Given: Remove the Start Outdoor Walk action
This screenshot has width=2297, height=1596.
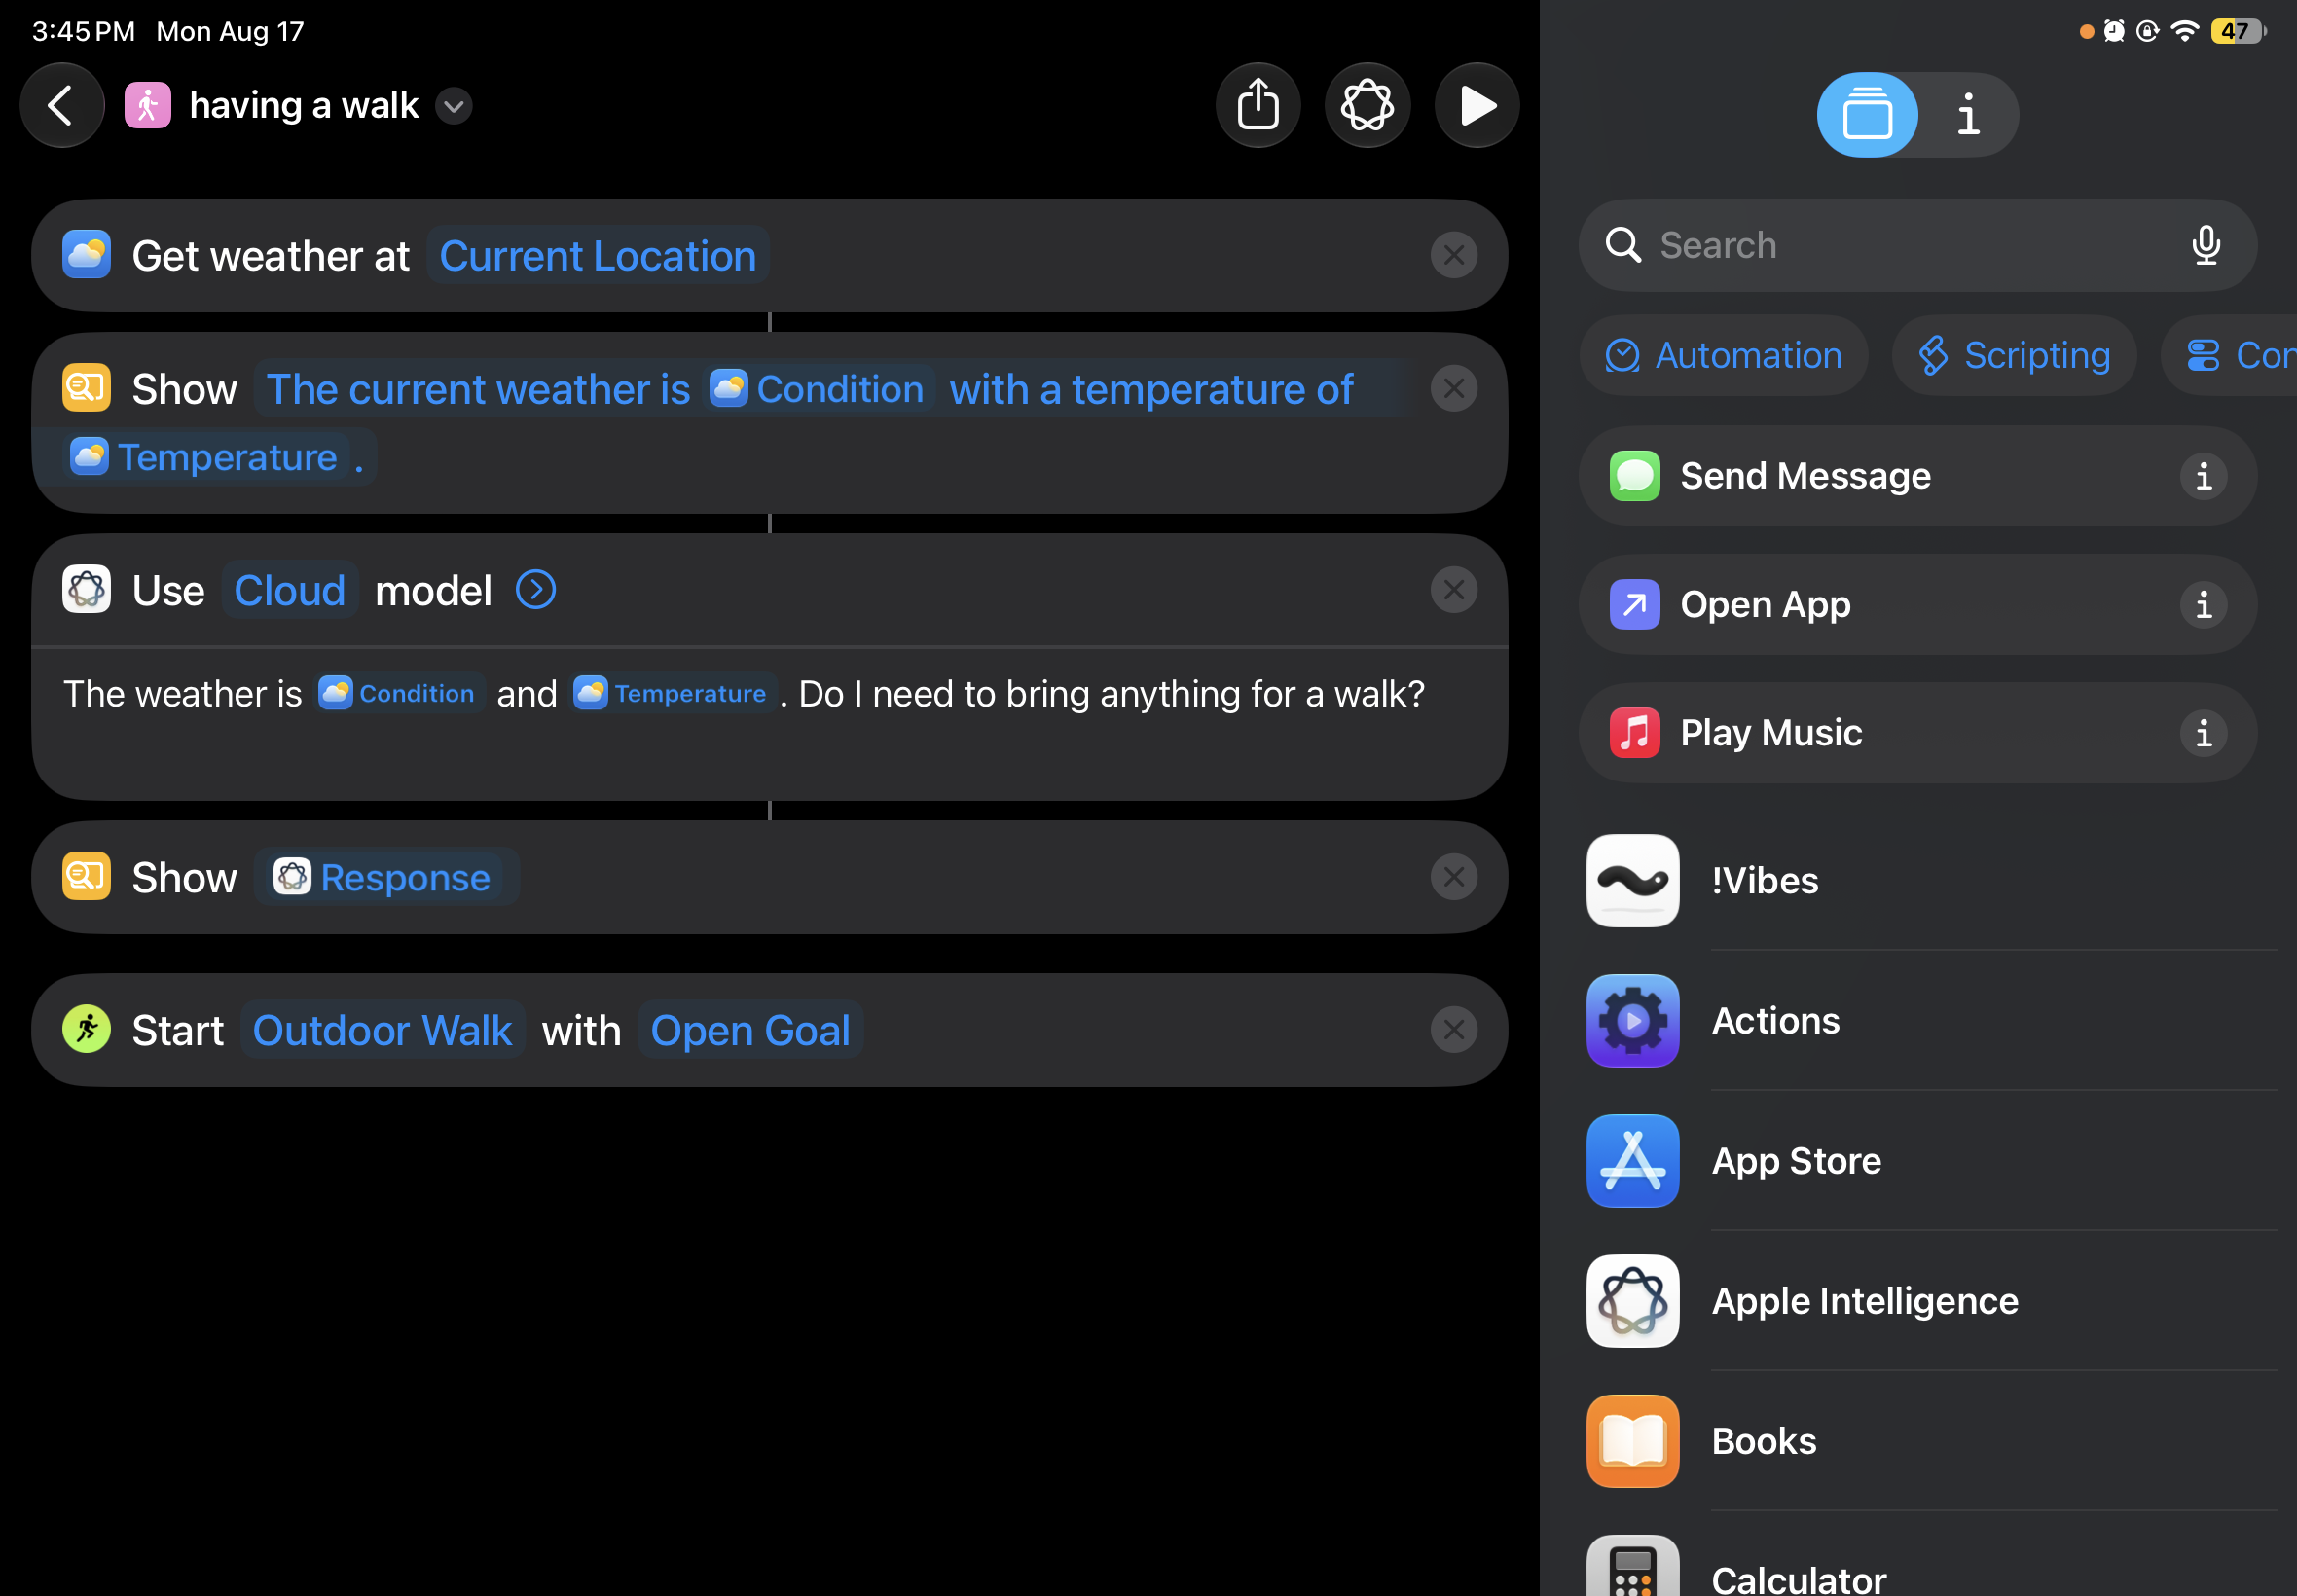Looking at the screenshot, I should [x=1454, y=1030].
